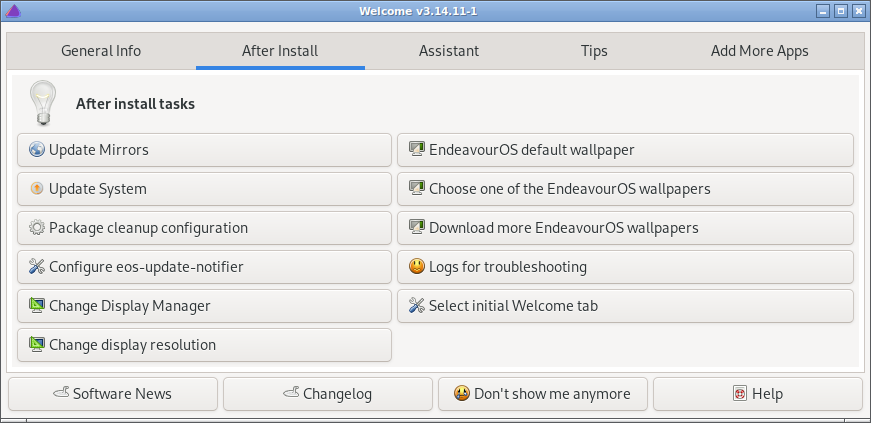Click the globe icon beside Update Mirrors
The height and width of the screenshot is (423, 871).
[x=37, y=150]
